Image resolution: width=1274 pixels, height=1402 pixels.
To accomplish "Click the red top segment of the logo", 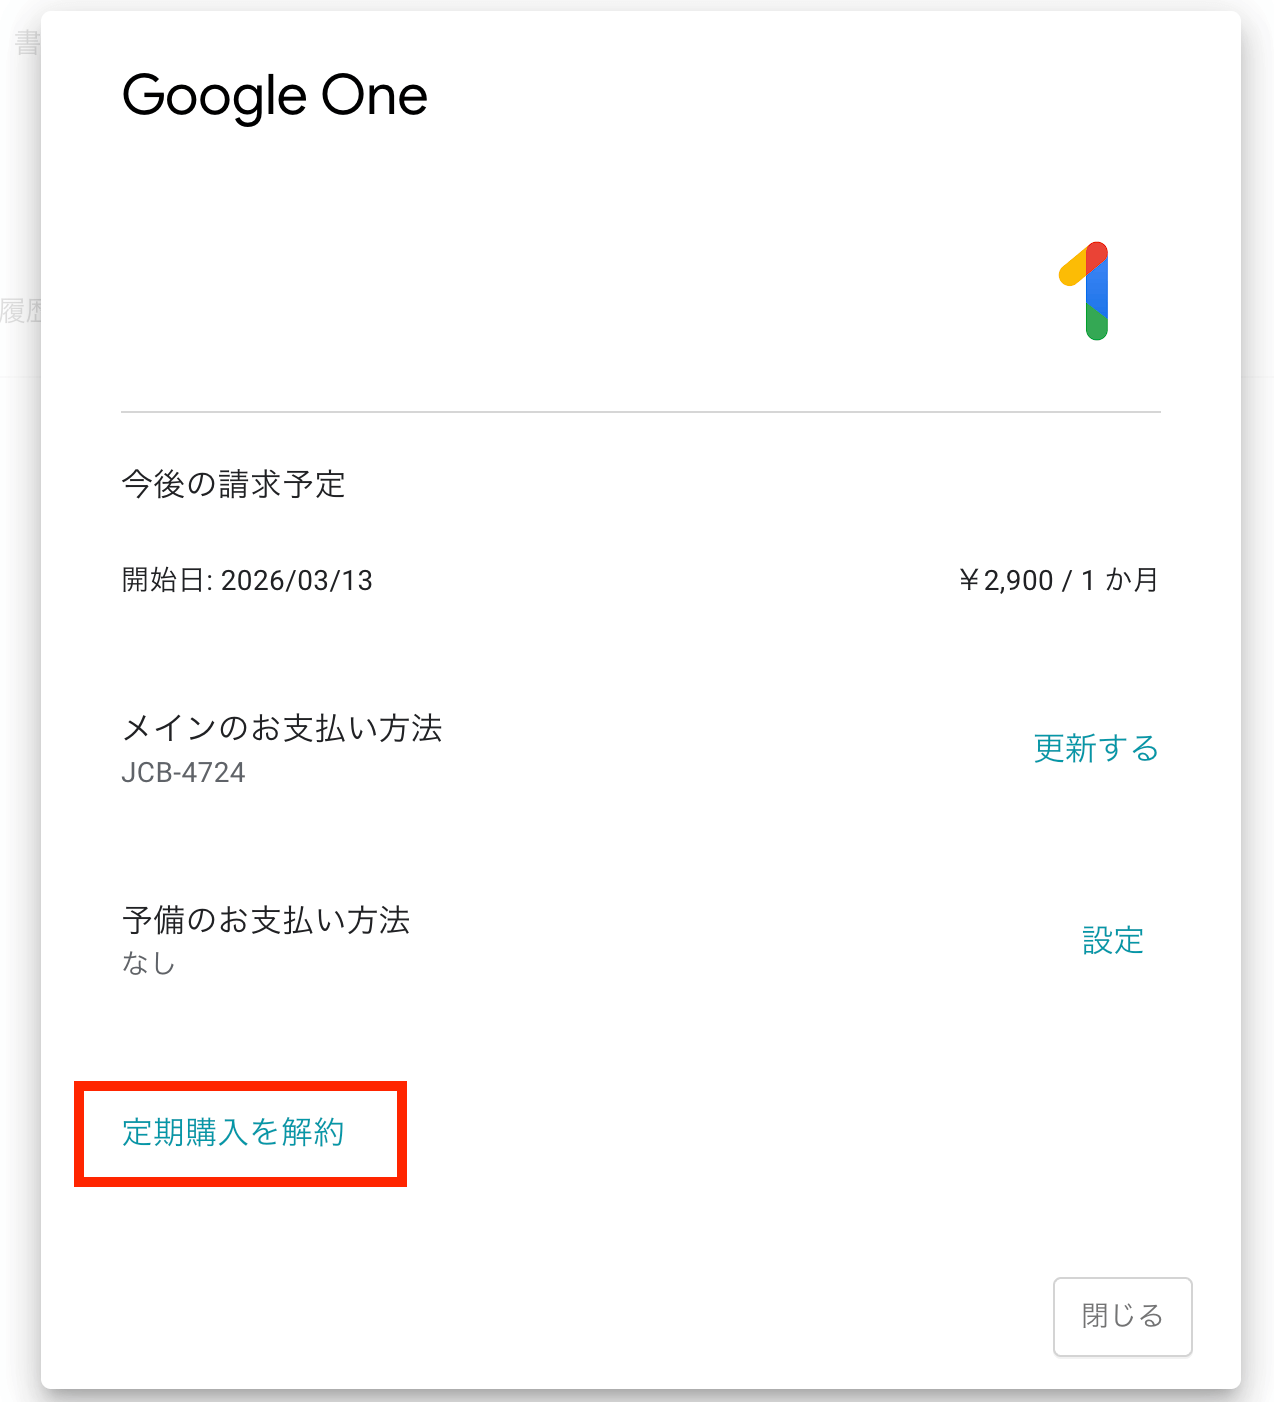I will [1097, 254].
